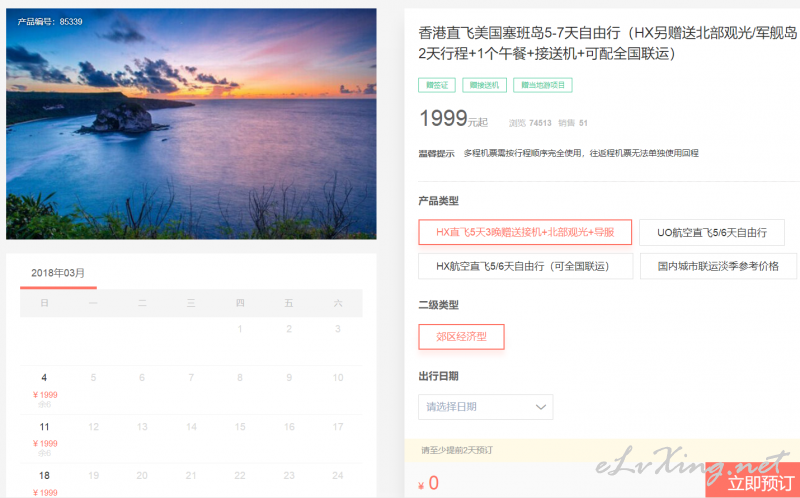Click the ¥1999 price under March 11
The image size is (800, 498).
(x=45, y=443)
